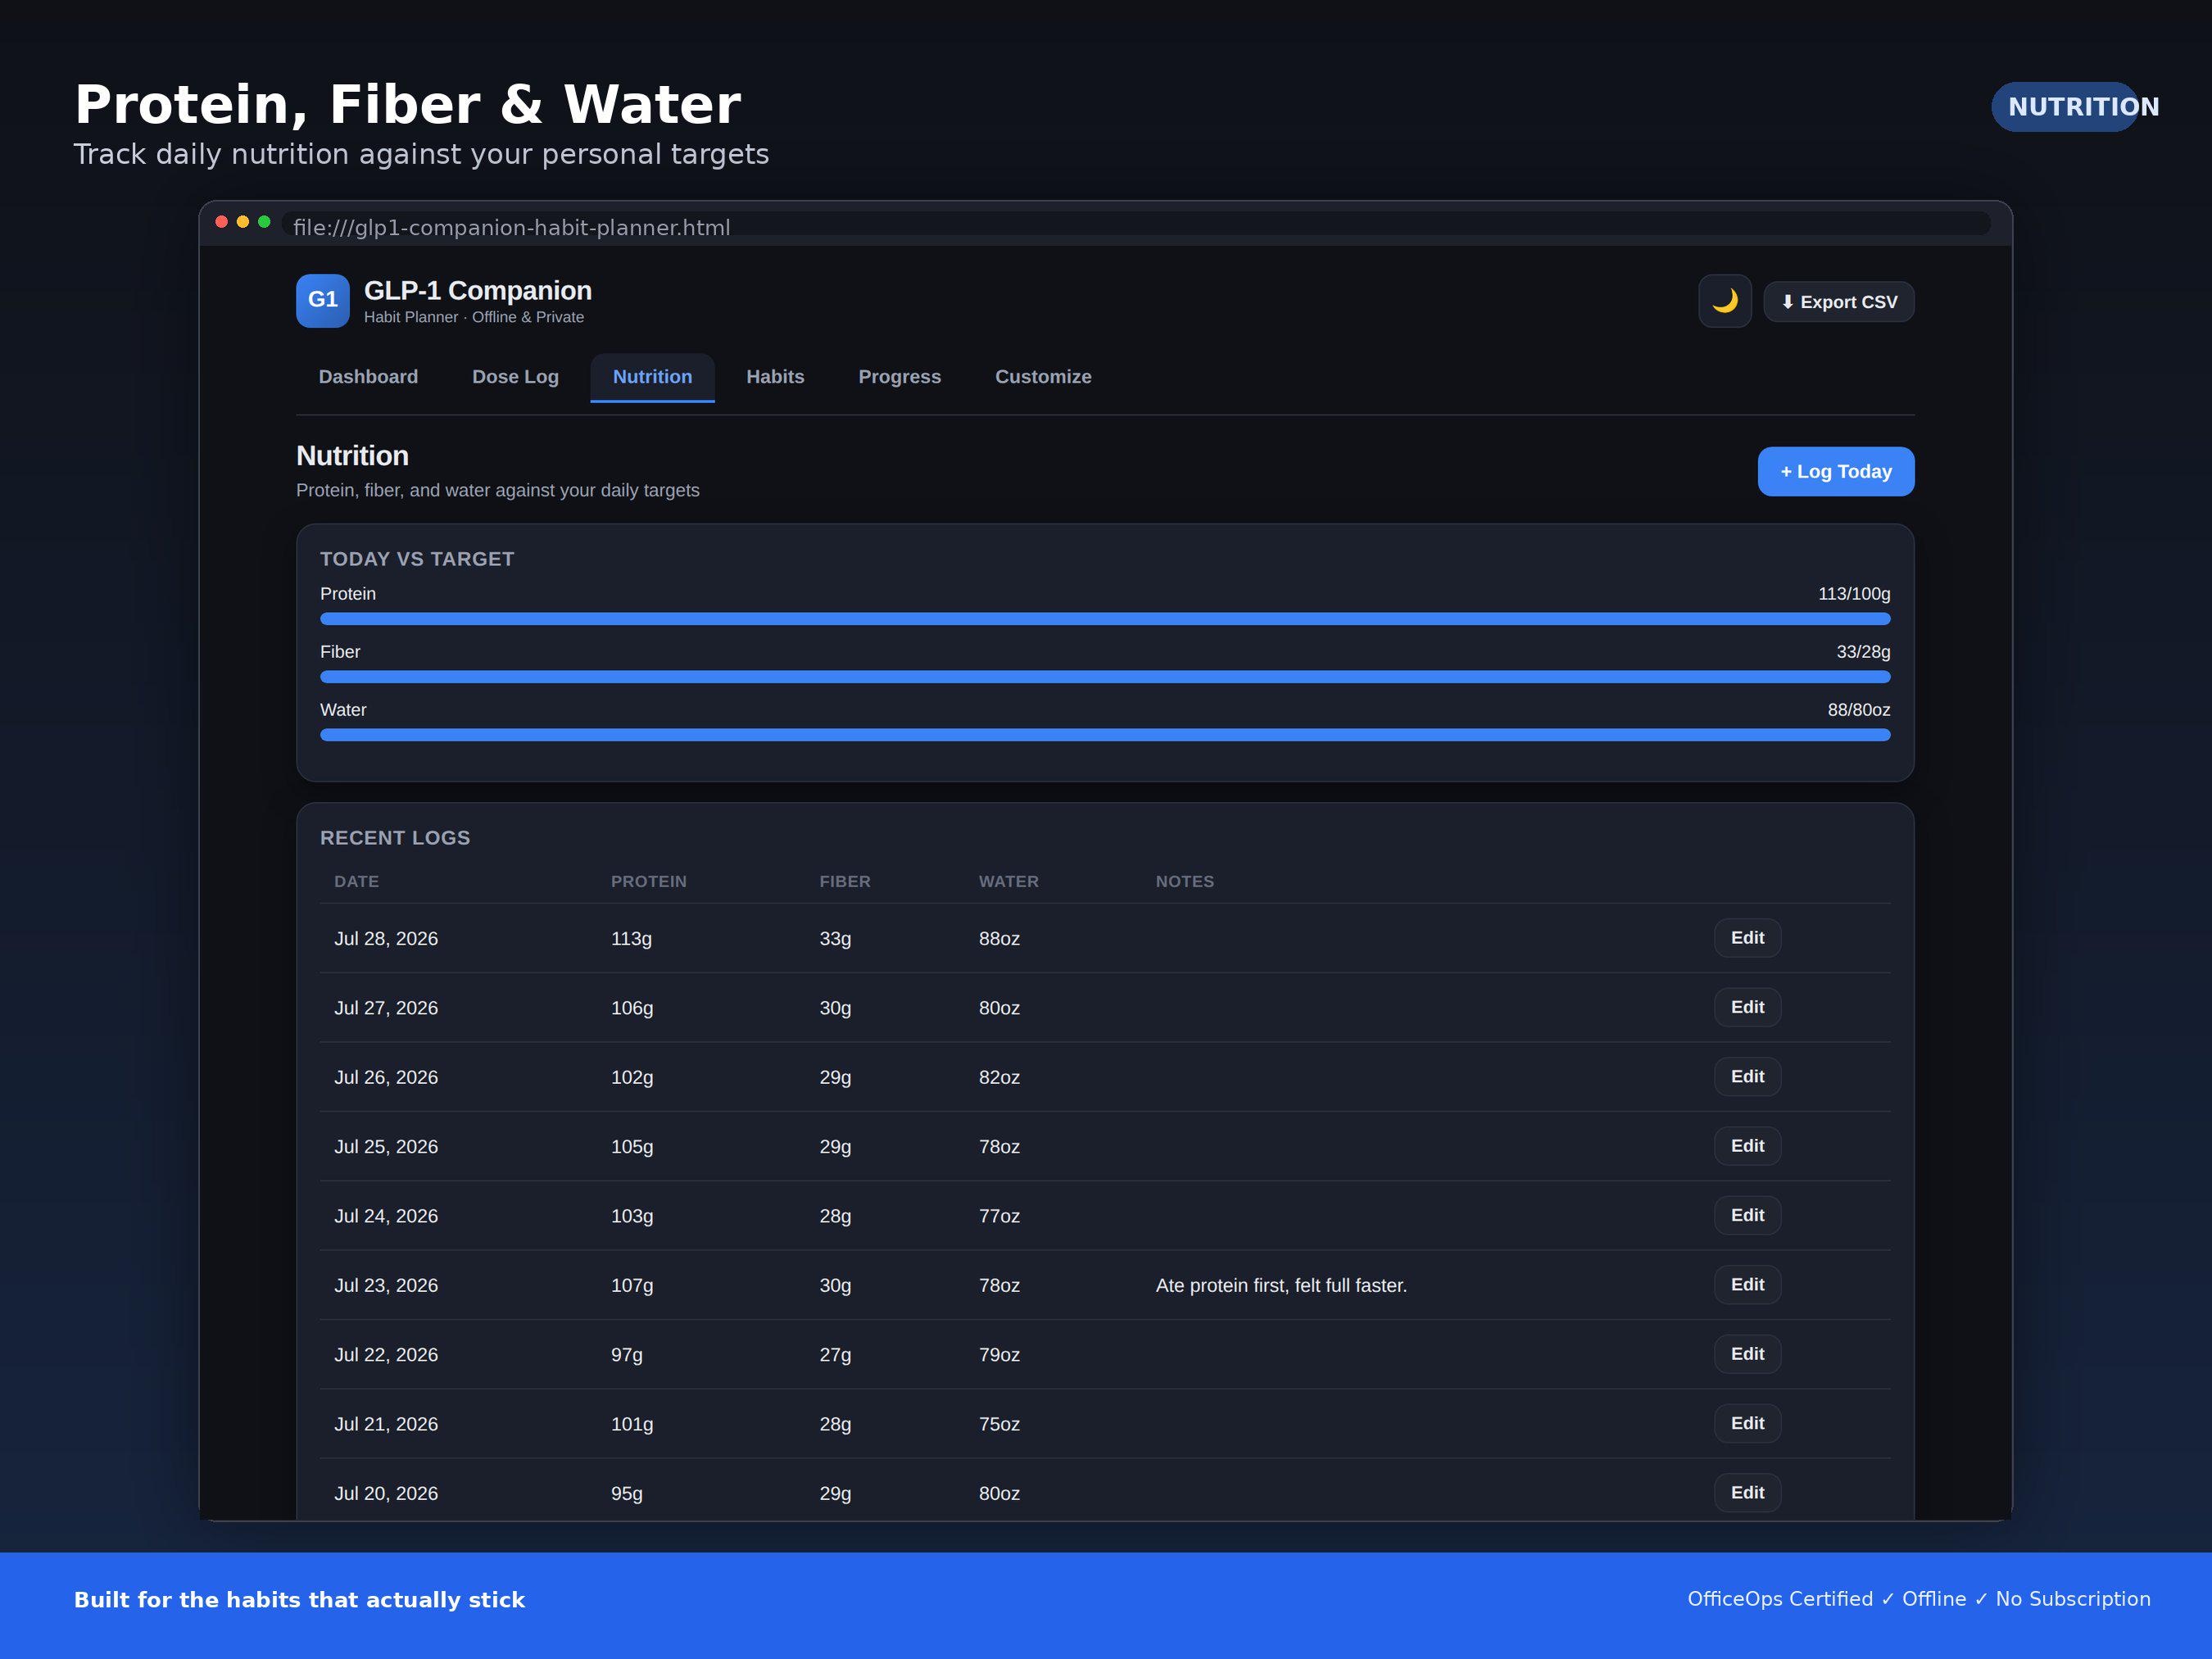Edit the Jul 25, 2026 log
2212x1659 pixels.
(1747, 1146)
